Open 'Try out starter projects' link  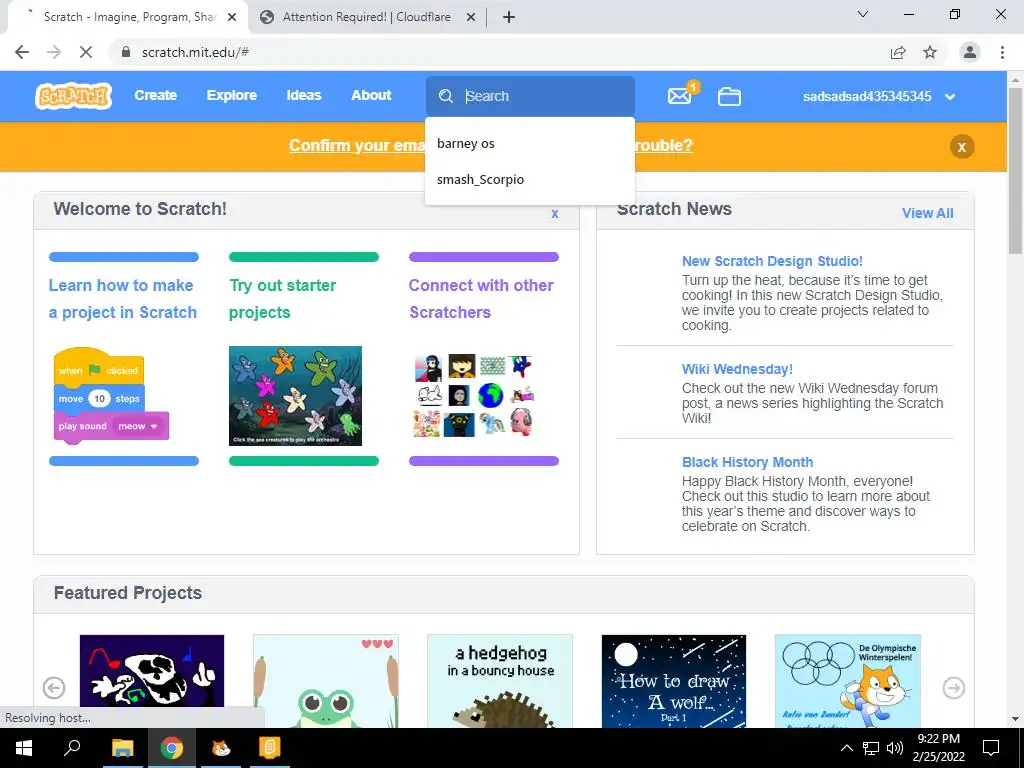click(x=282, y=298)
